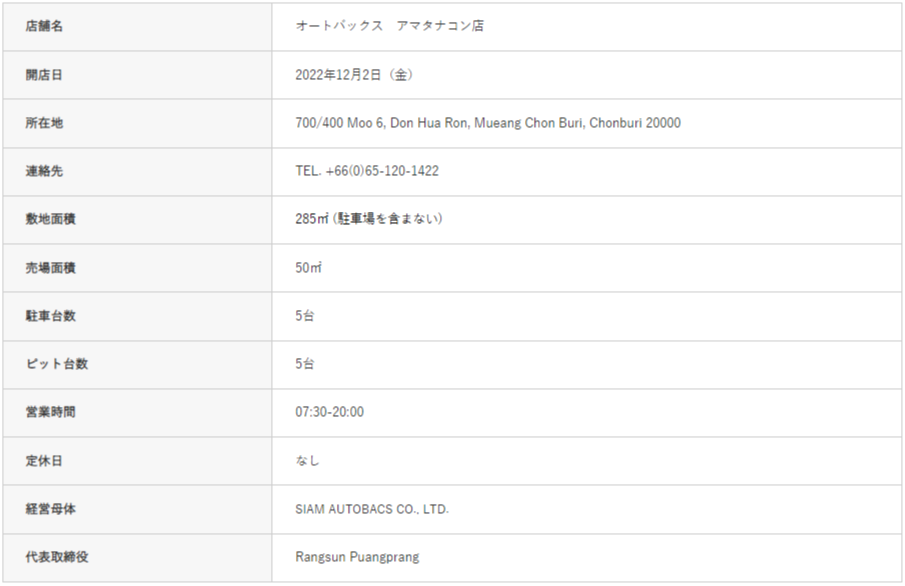This screenshot has width=905, height=586.
Task: Select the 駐車台数 label cell
Action: pyautogui.click(x=50, y=316)
